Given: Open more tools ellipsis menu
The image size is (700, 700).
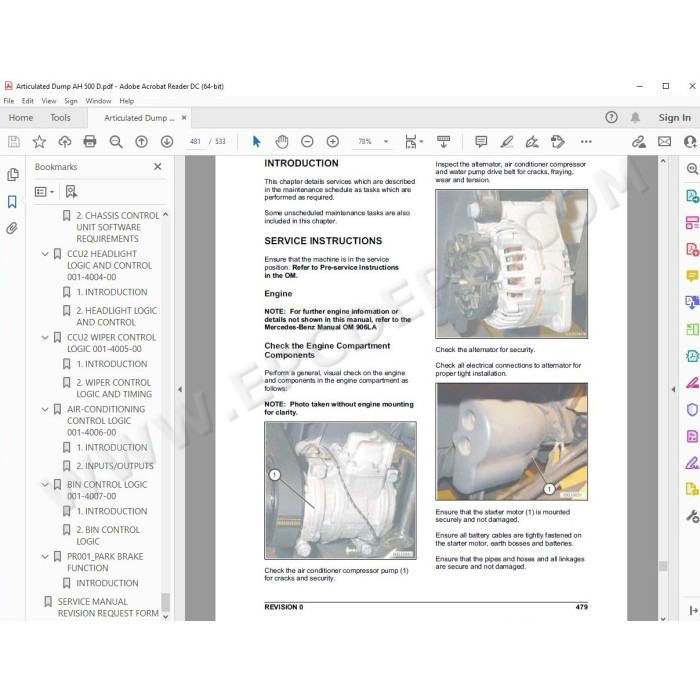Looking at the screenshot, I should pyautogui.click(x=586, y=142).
